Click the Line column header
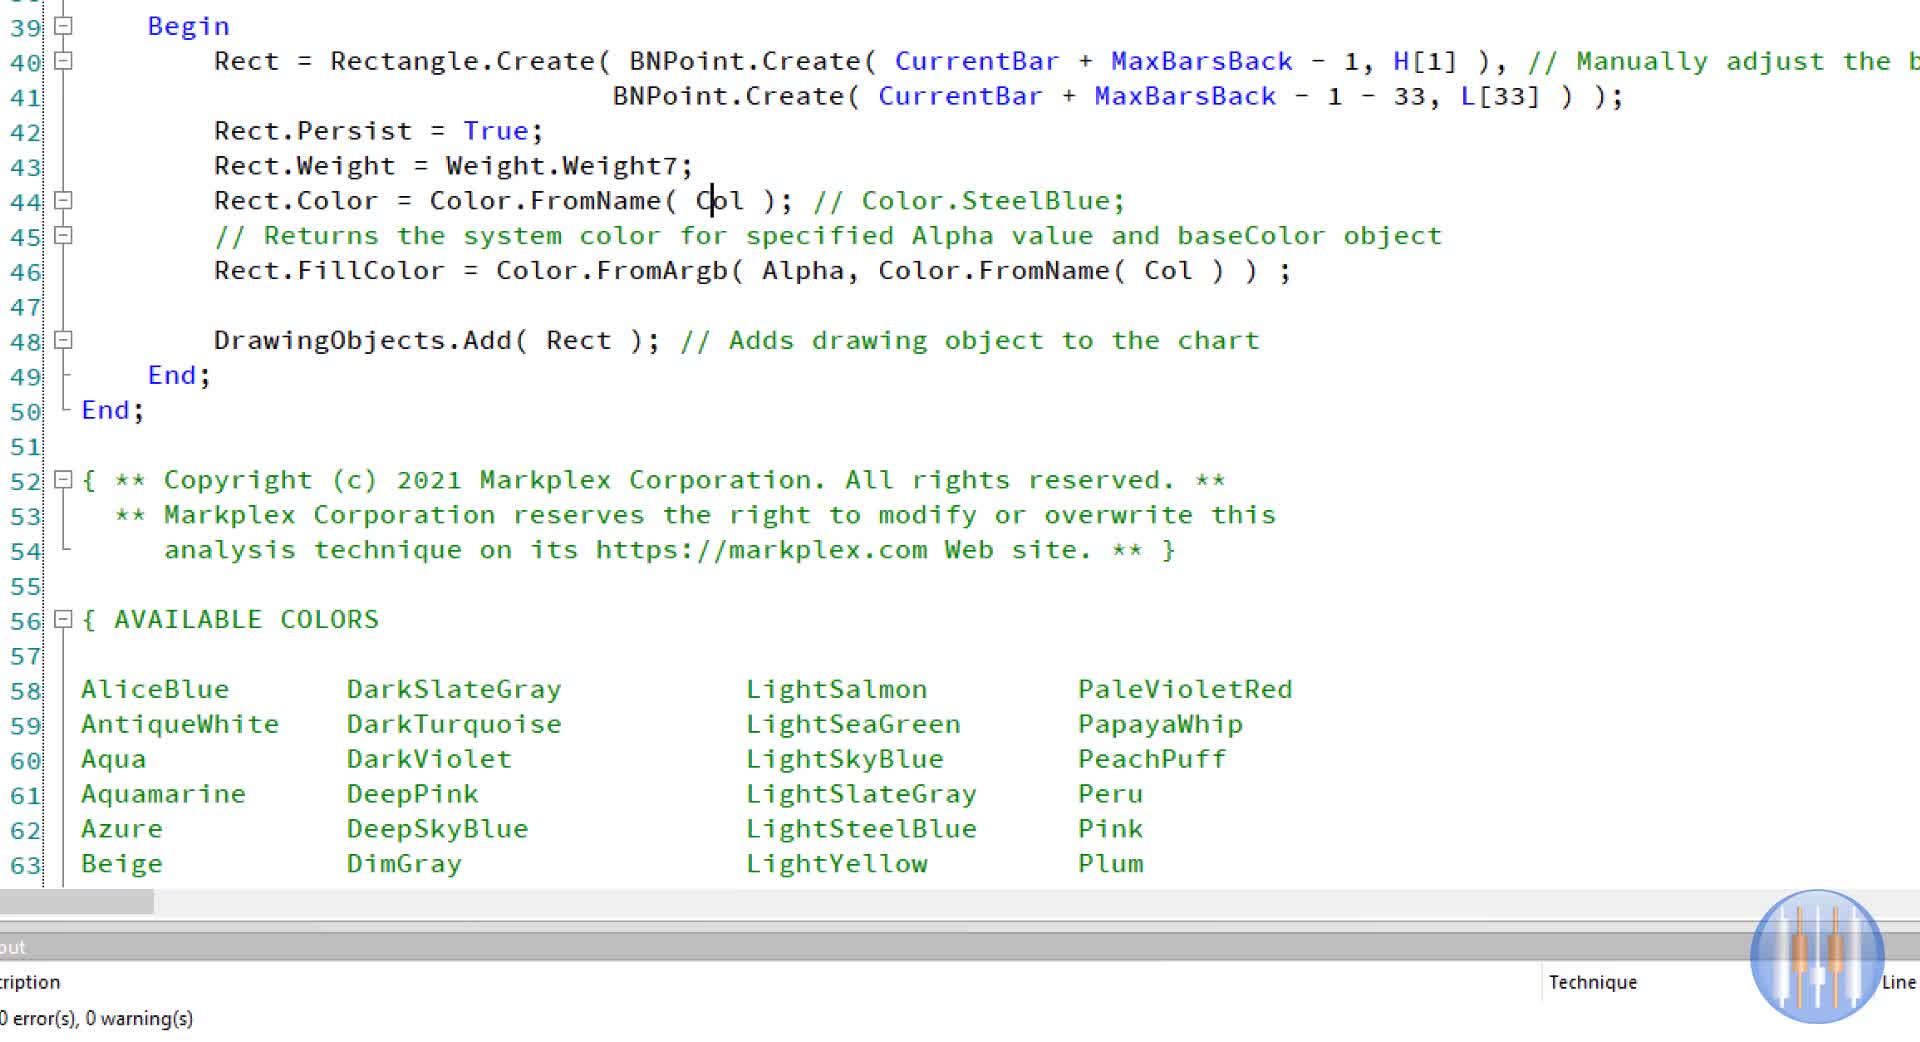The width and height of the screenshot is (1920, 1042). [1898, 982]
